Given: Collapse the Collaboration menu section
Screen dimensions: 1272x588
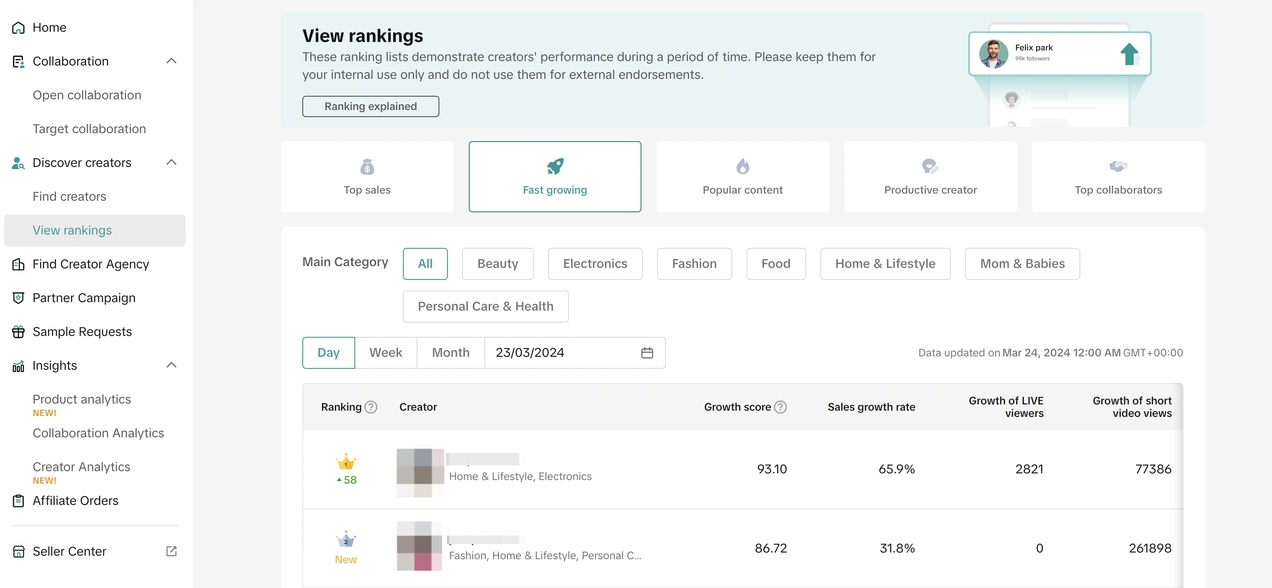Looking at the screenshot, I should (171, 61).
